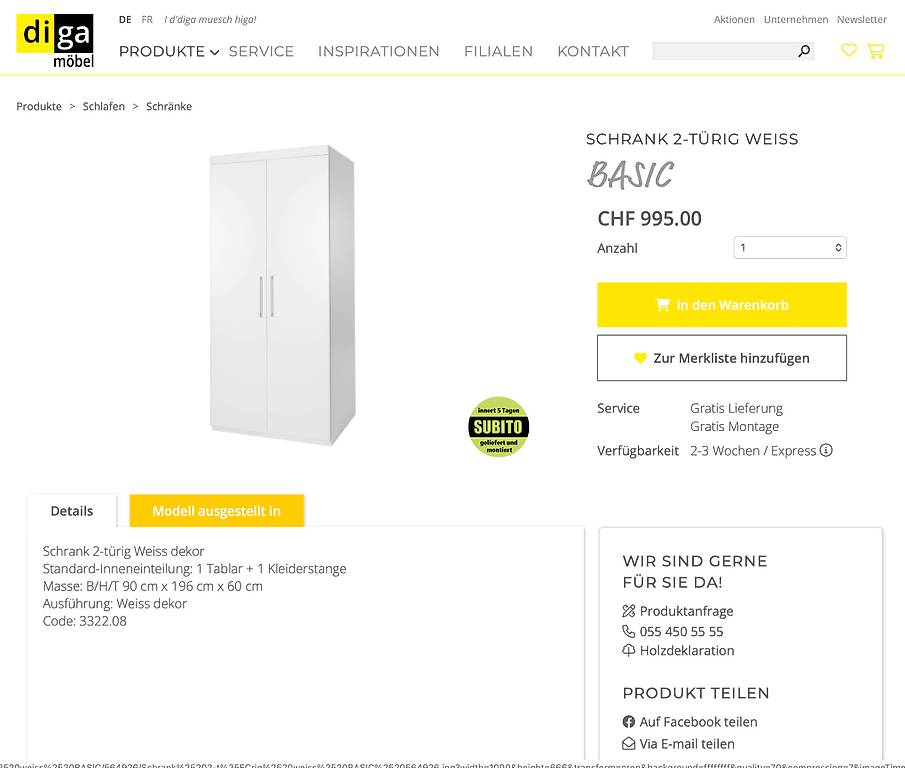Share the product on Facebook

coord(690,722)
